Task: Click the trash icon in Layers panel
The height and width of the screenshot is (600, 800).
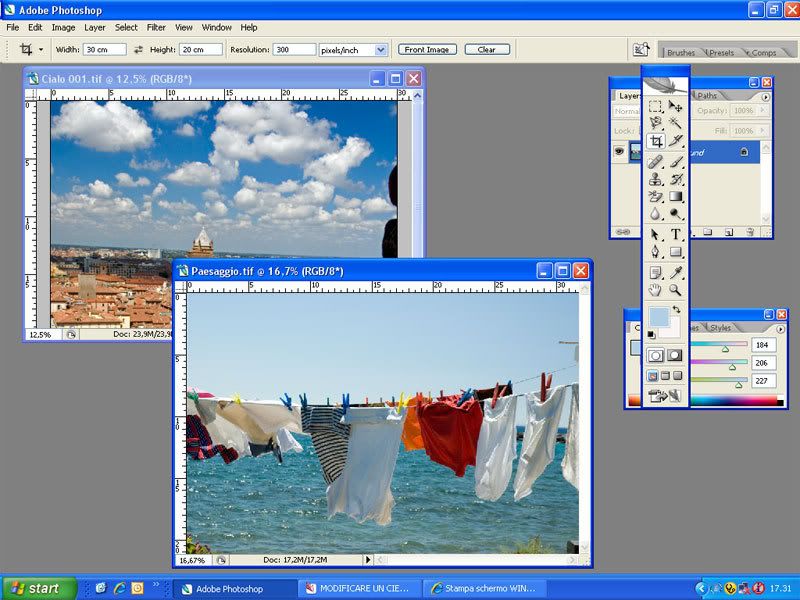Action: coord(749,232)
